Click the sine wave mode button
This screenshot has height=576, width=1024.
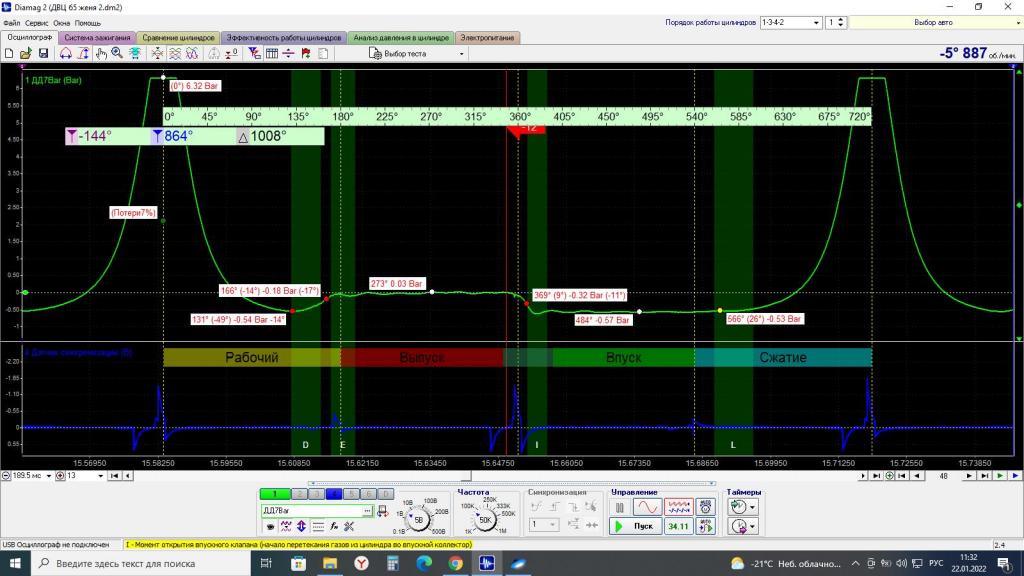point(647,507)
